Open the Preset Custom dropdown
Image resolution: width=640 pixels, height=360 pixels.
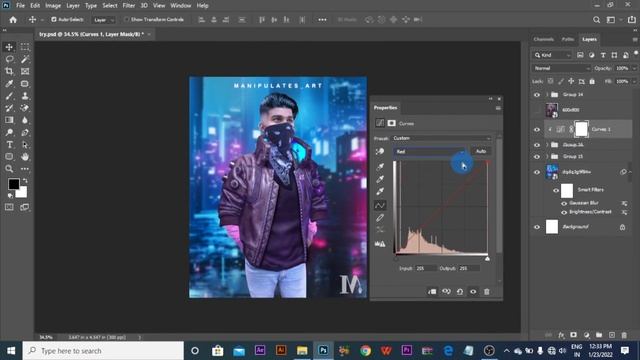point(442,138)
